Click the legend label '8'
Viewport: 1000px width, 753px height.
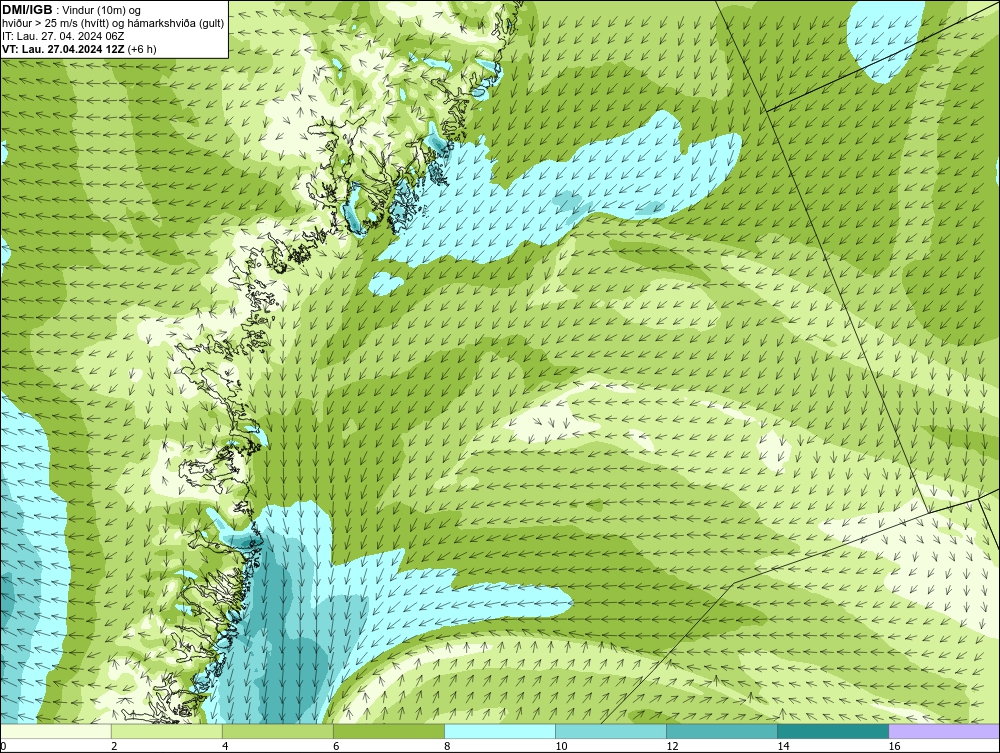click(x=446, y=746)
